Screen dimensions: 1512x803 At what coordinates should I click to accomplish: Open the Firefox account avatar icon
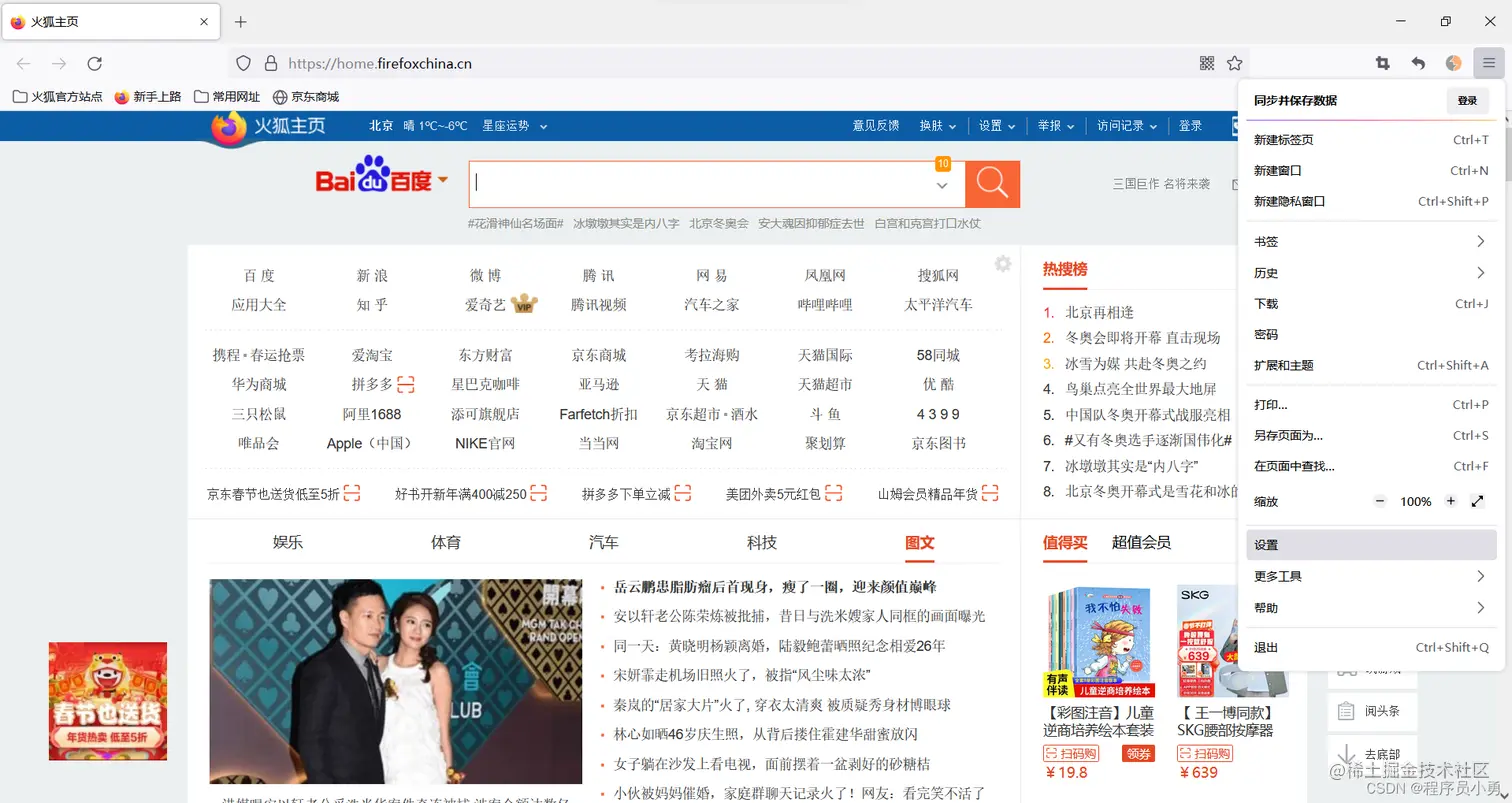click(1454, 63)
